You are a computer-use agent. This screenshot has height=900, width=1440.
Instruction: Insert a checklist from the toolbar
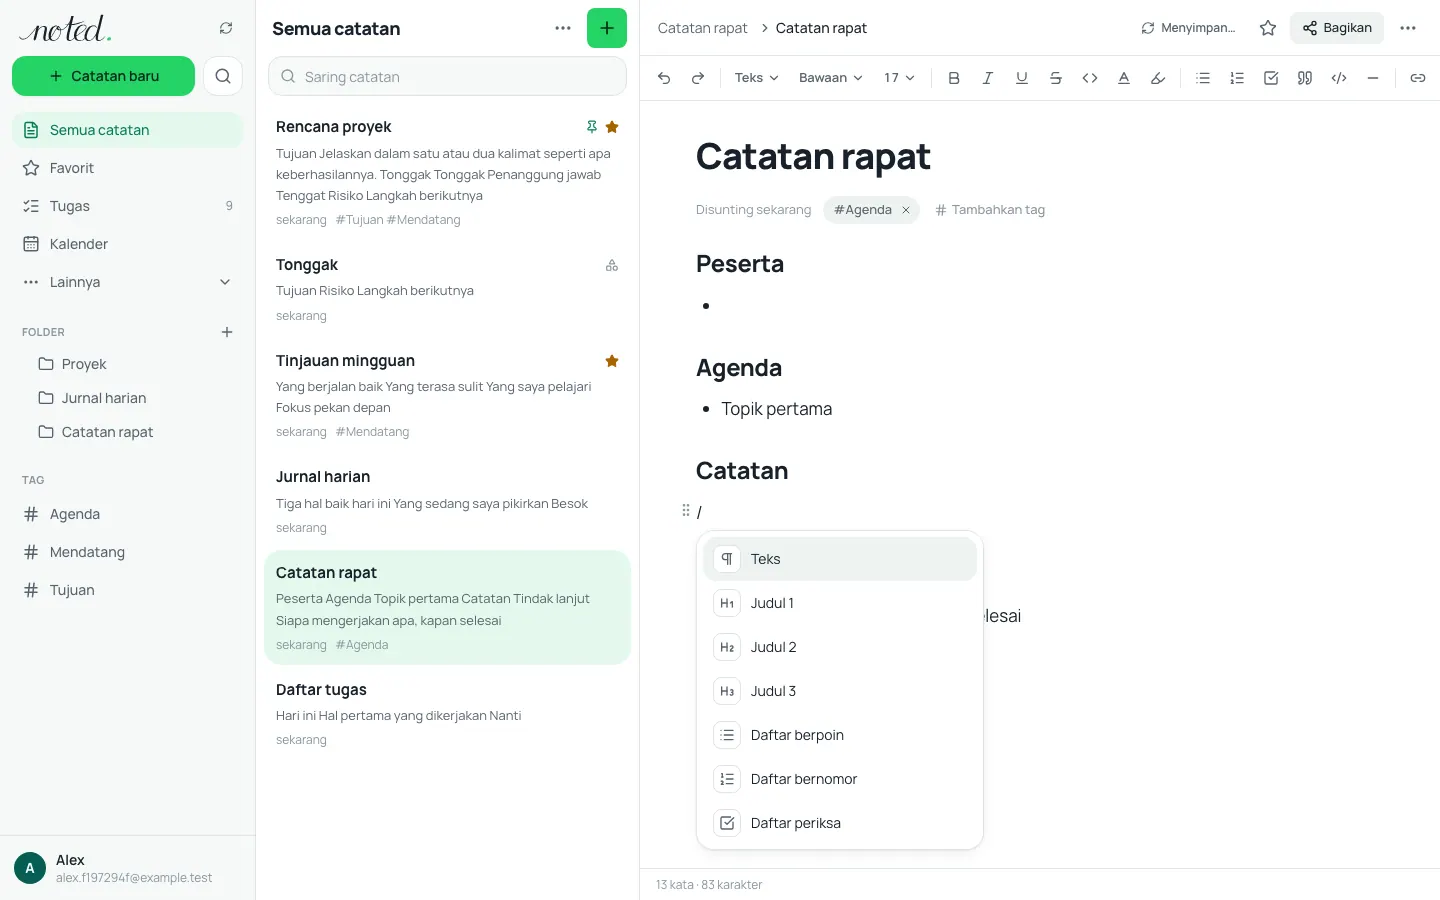[x=1271, y=78]
